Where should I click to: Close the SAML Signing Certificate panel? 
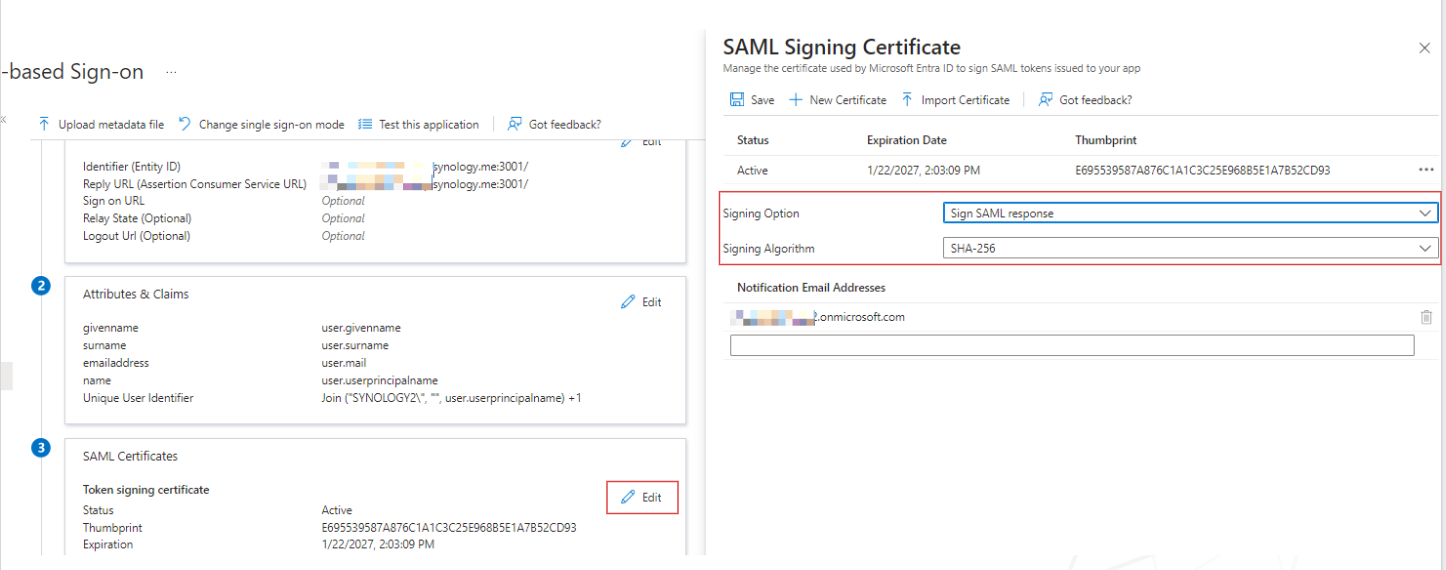1425,48
